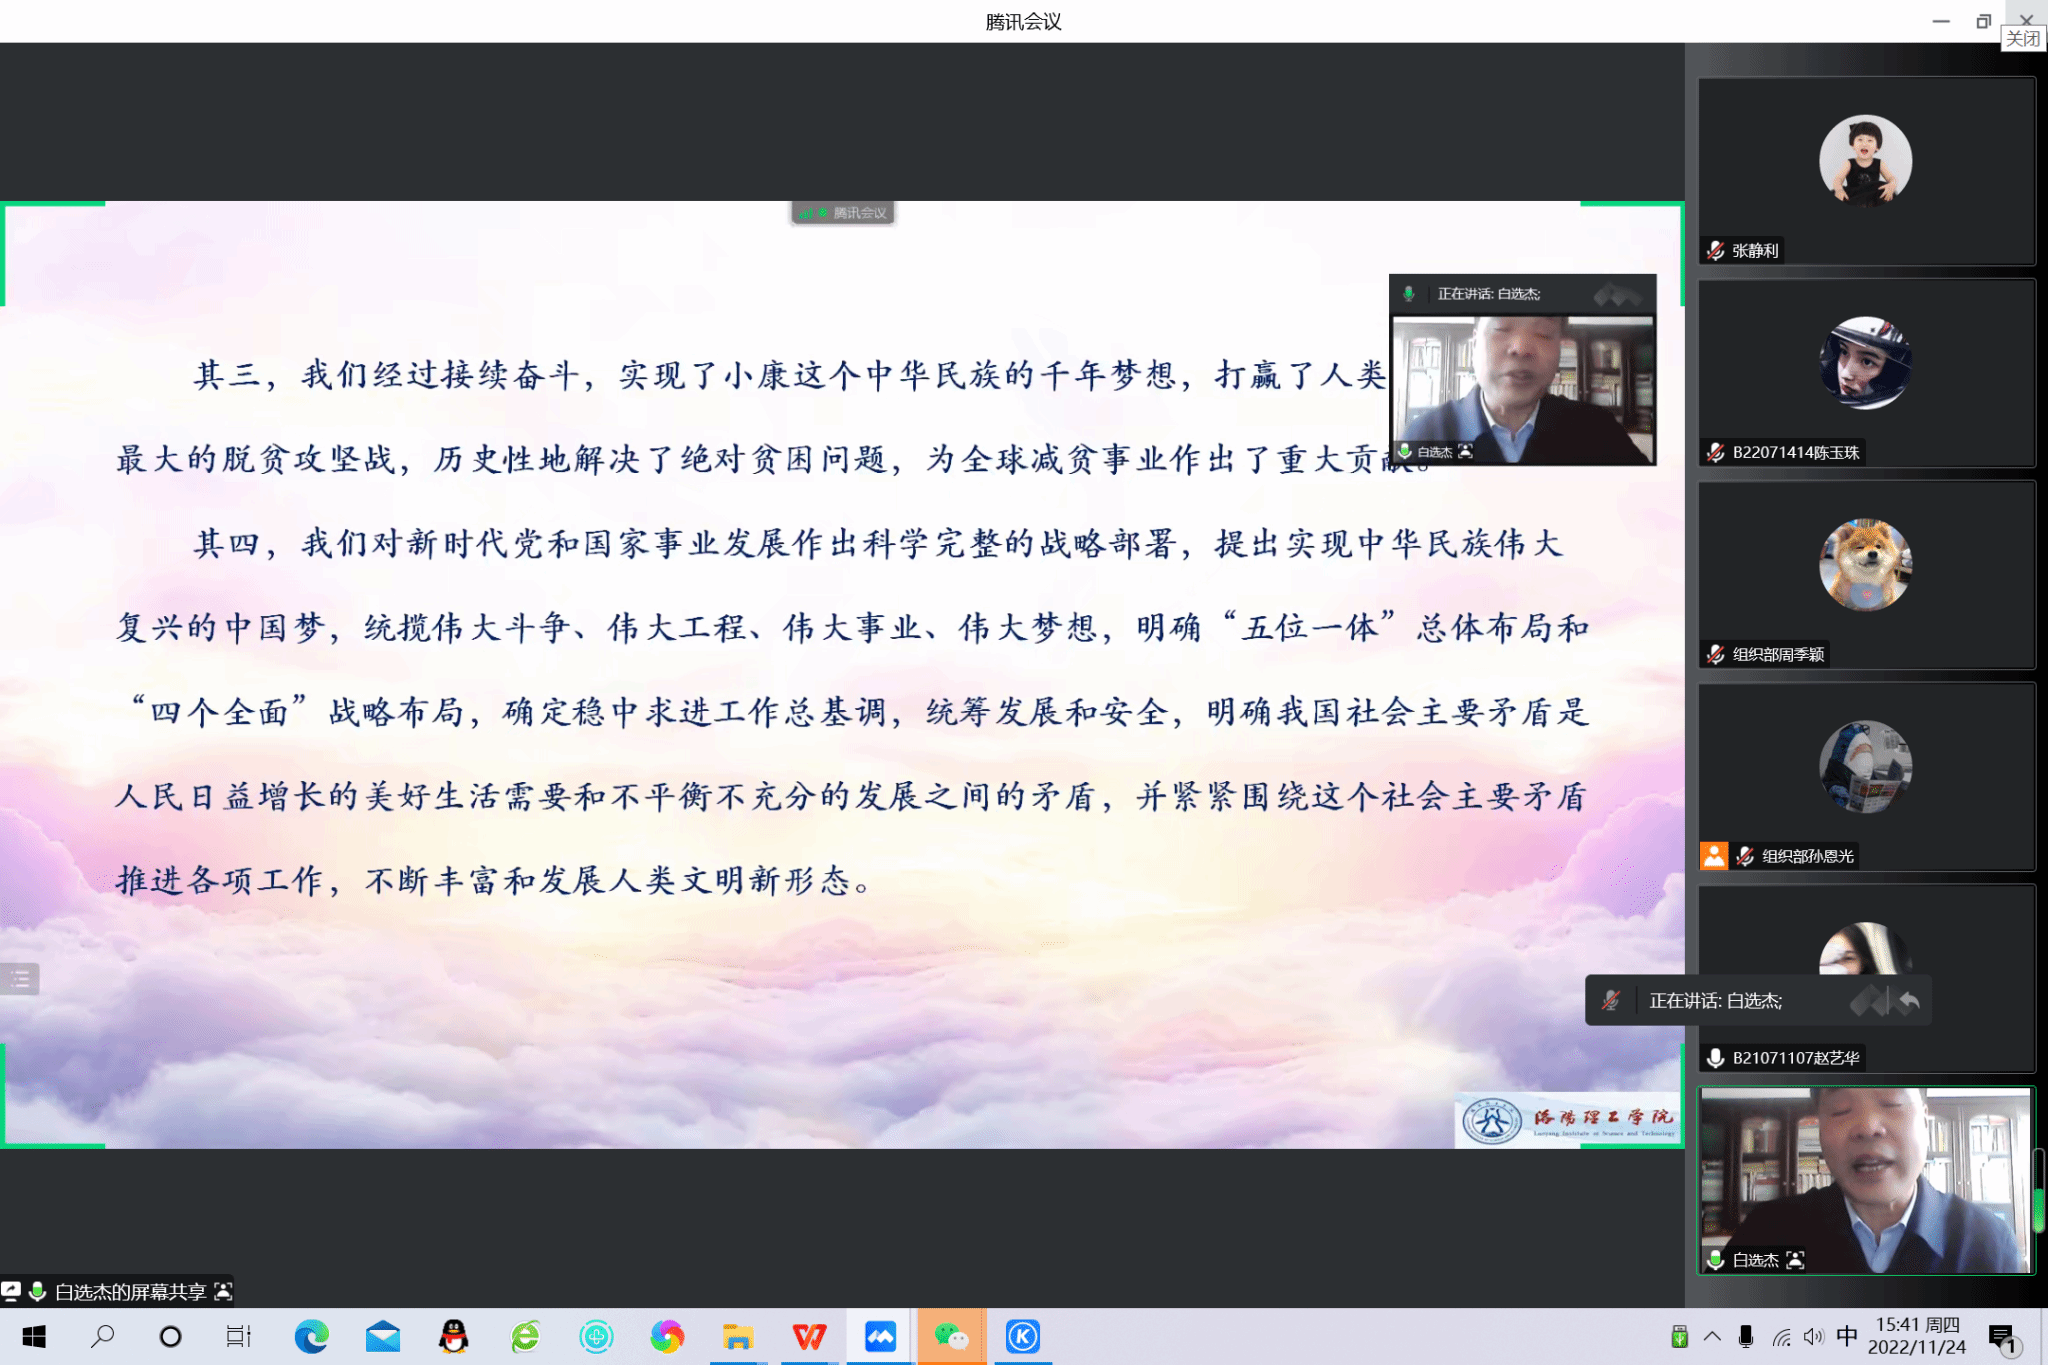Viewport: 2048px width, 1365px height.
Task: Select 白选杰 video tile in sidebar
Action: (1866, 1180)
